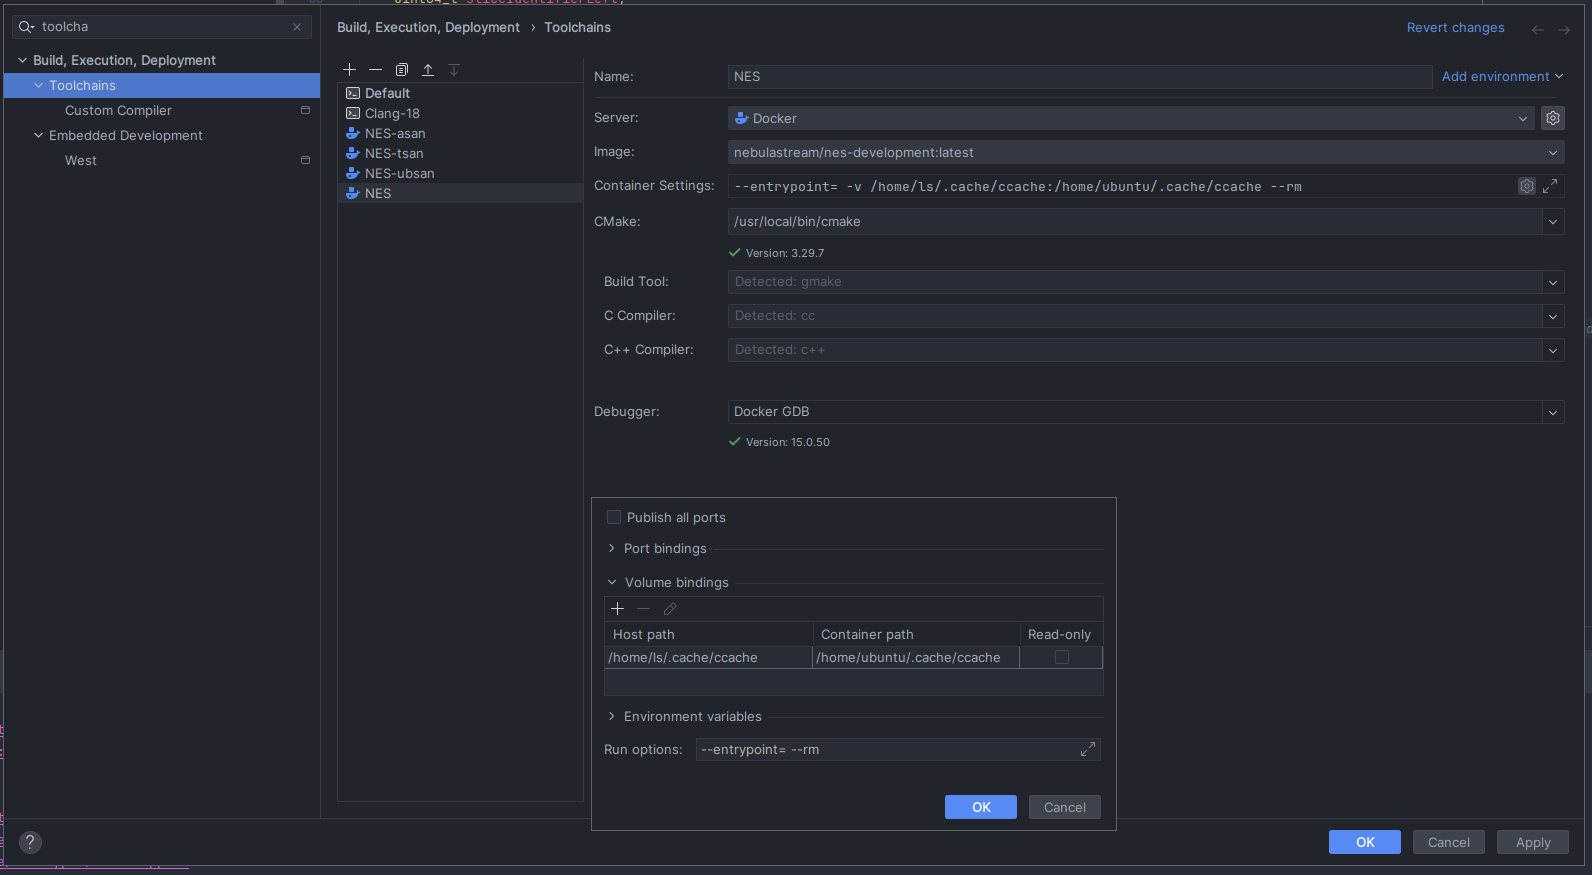Click OK in container settings popup

[981, 807]
